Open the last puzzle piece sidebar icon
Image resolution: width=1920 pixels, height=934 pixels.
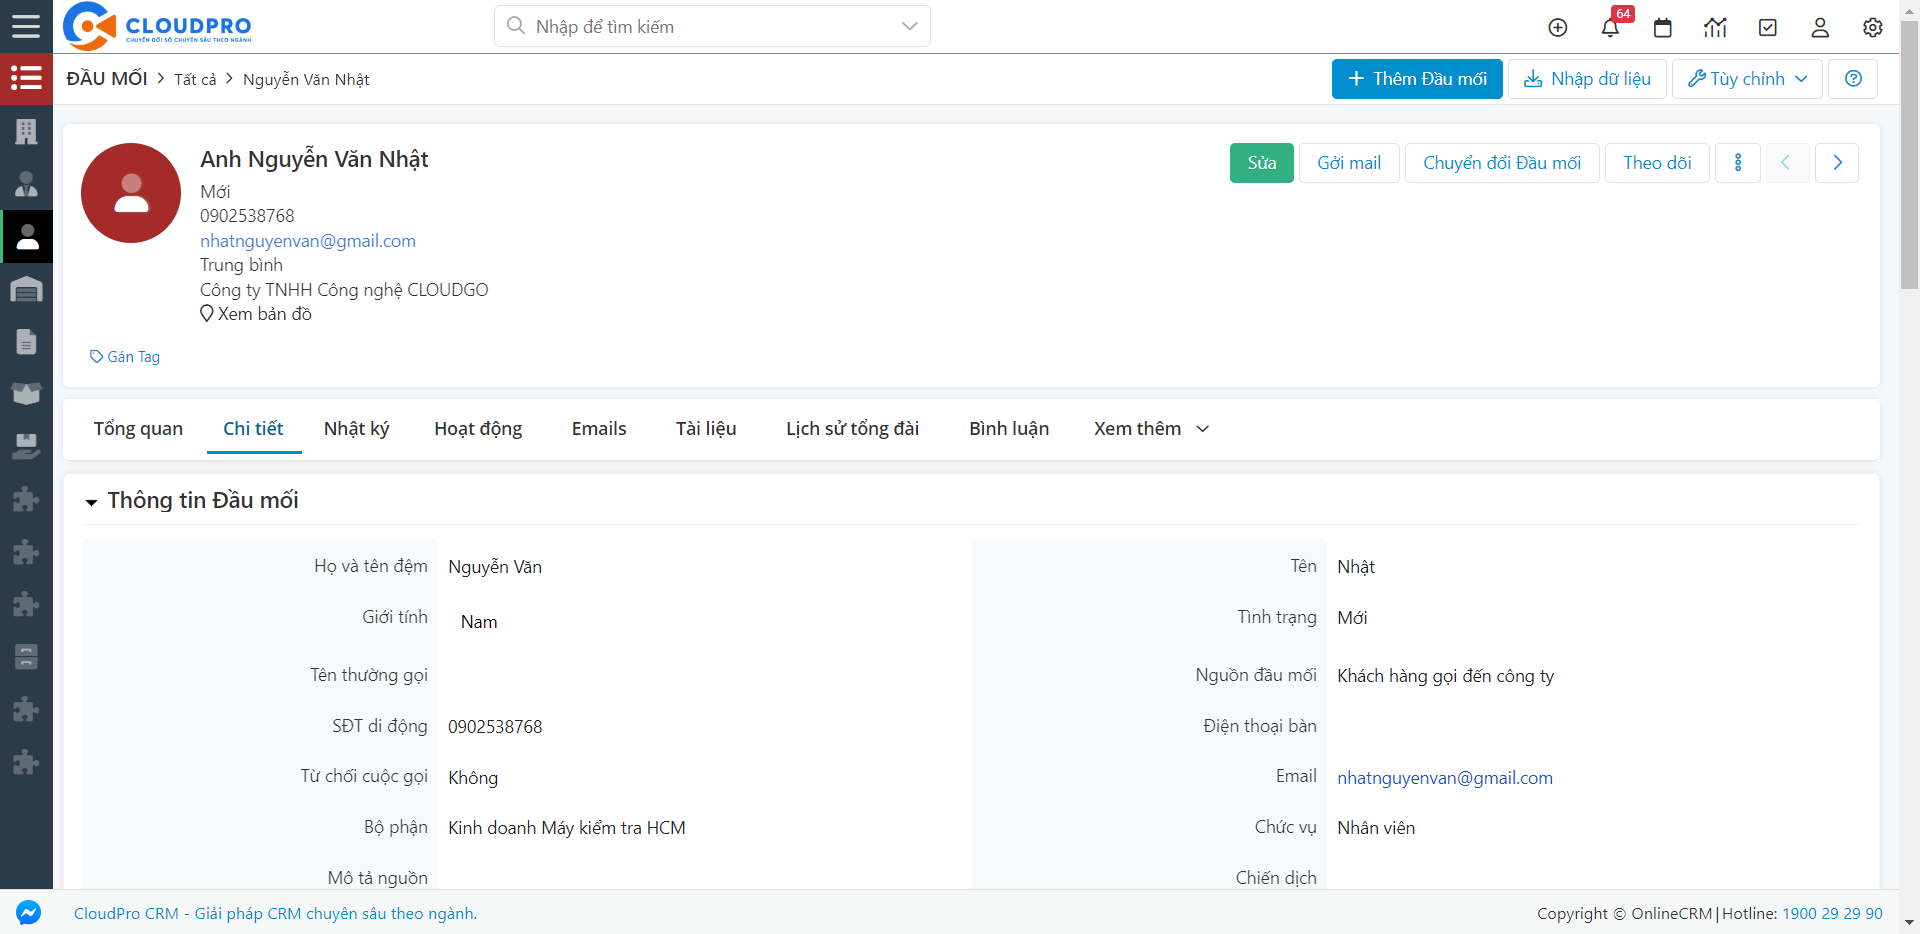[26, 762]
